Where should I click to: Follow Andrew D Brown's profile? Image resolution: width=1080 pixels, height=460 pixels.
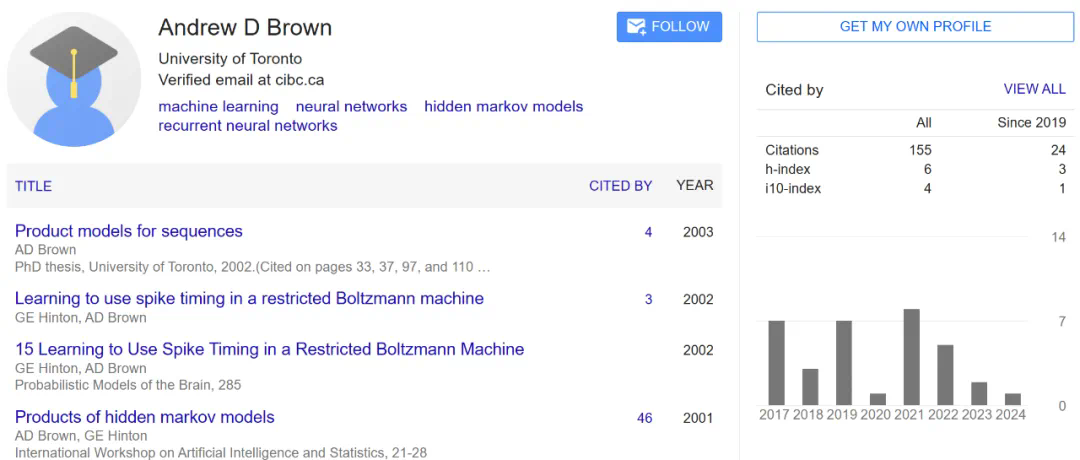pyautogui.click(x=669, y=27)
